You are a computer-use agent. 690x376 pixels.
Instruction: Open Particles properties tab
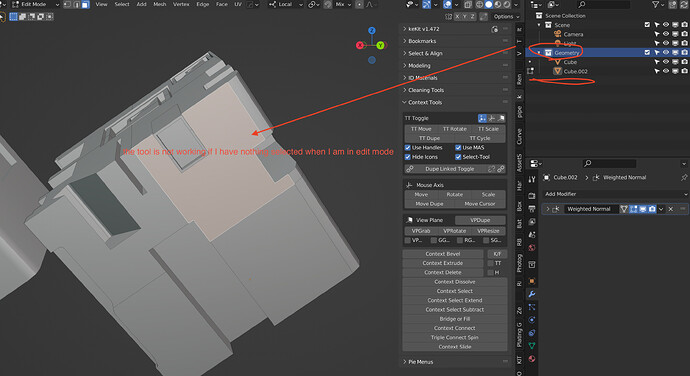tap(532, 307)
